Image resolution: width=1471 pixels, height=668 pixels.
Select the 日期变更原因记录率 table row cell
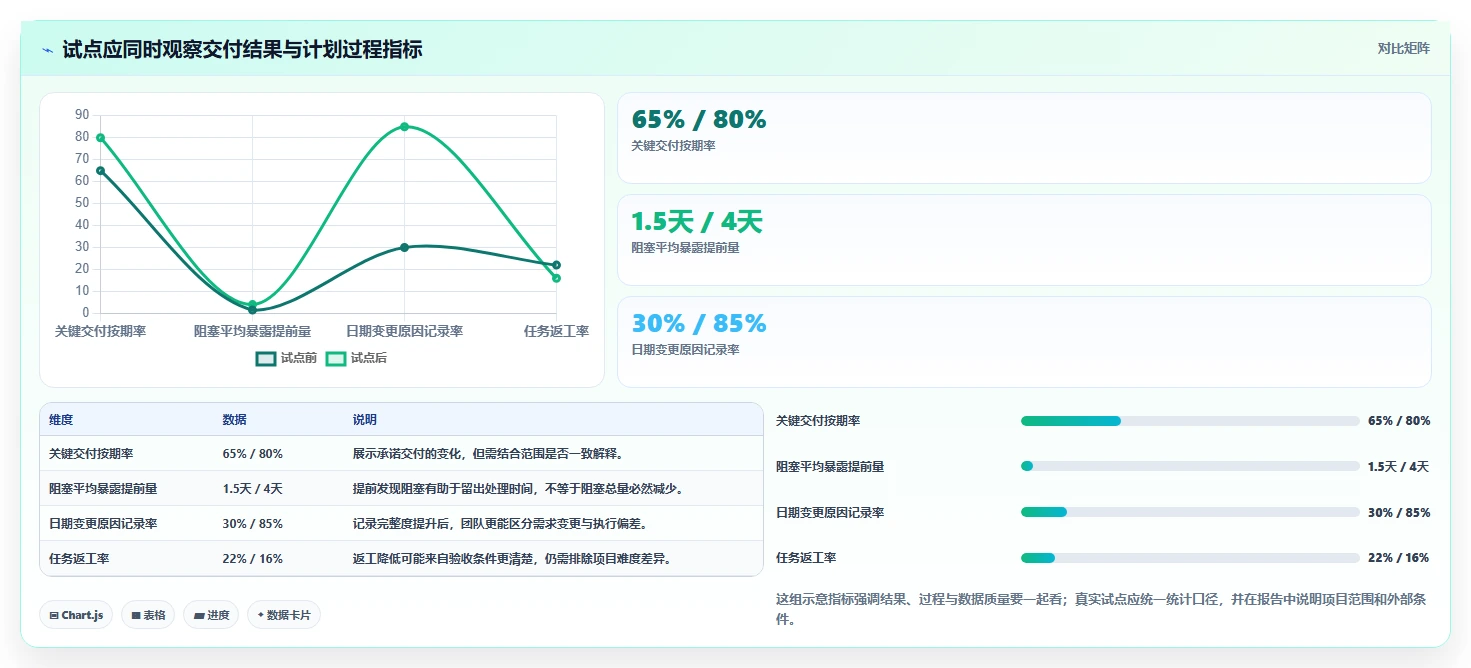coord(103,523)
